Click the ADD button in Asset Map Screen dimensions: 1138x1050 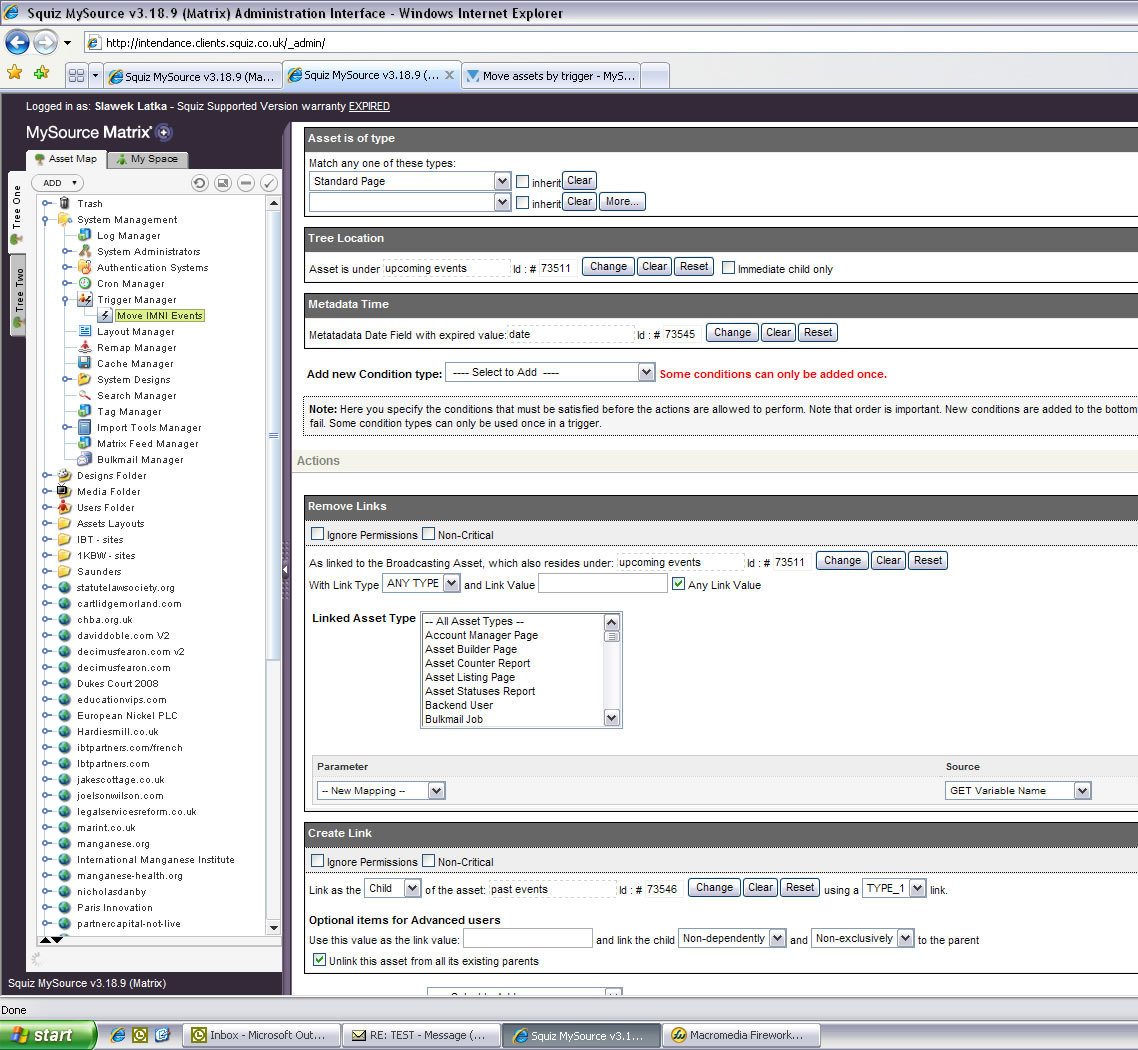point(57,183)
